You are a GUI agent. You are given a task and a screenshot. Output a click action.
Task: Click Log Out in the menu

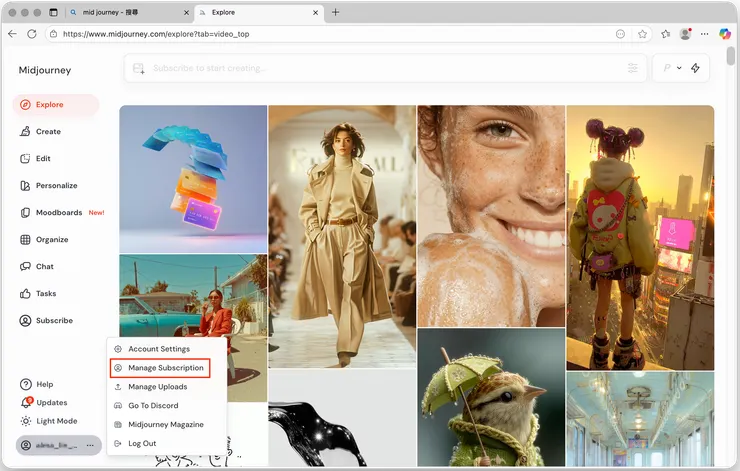[142, 443]
